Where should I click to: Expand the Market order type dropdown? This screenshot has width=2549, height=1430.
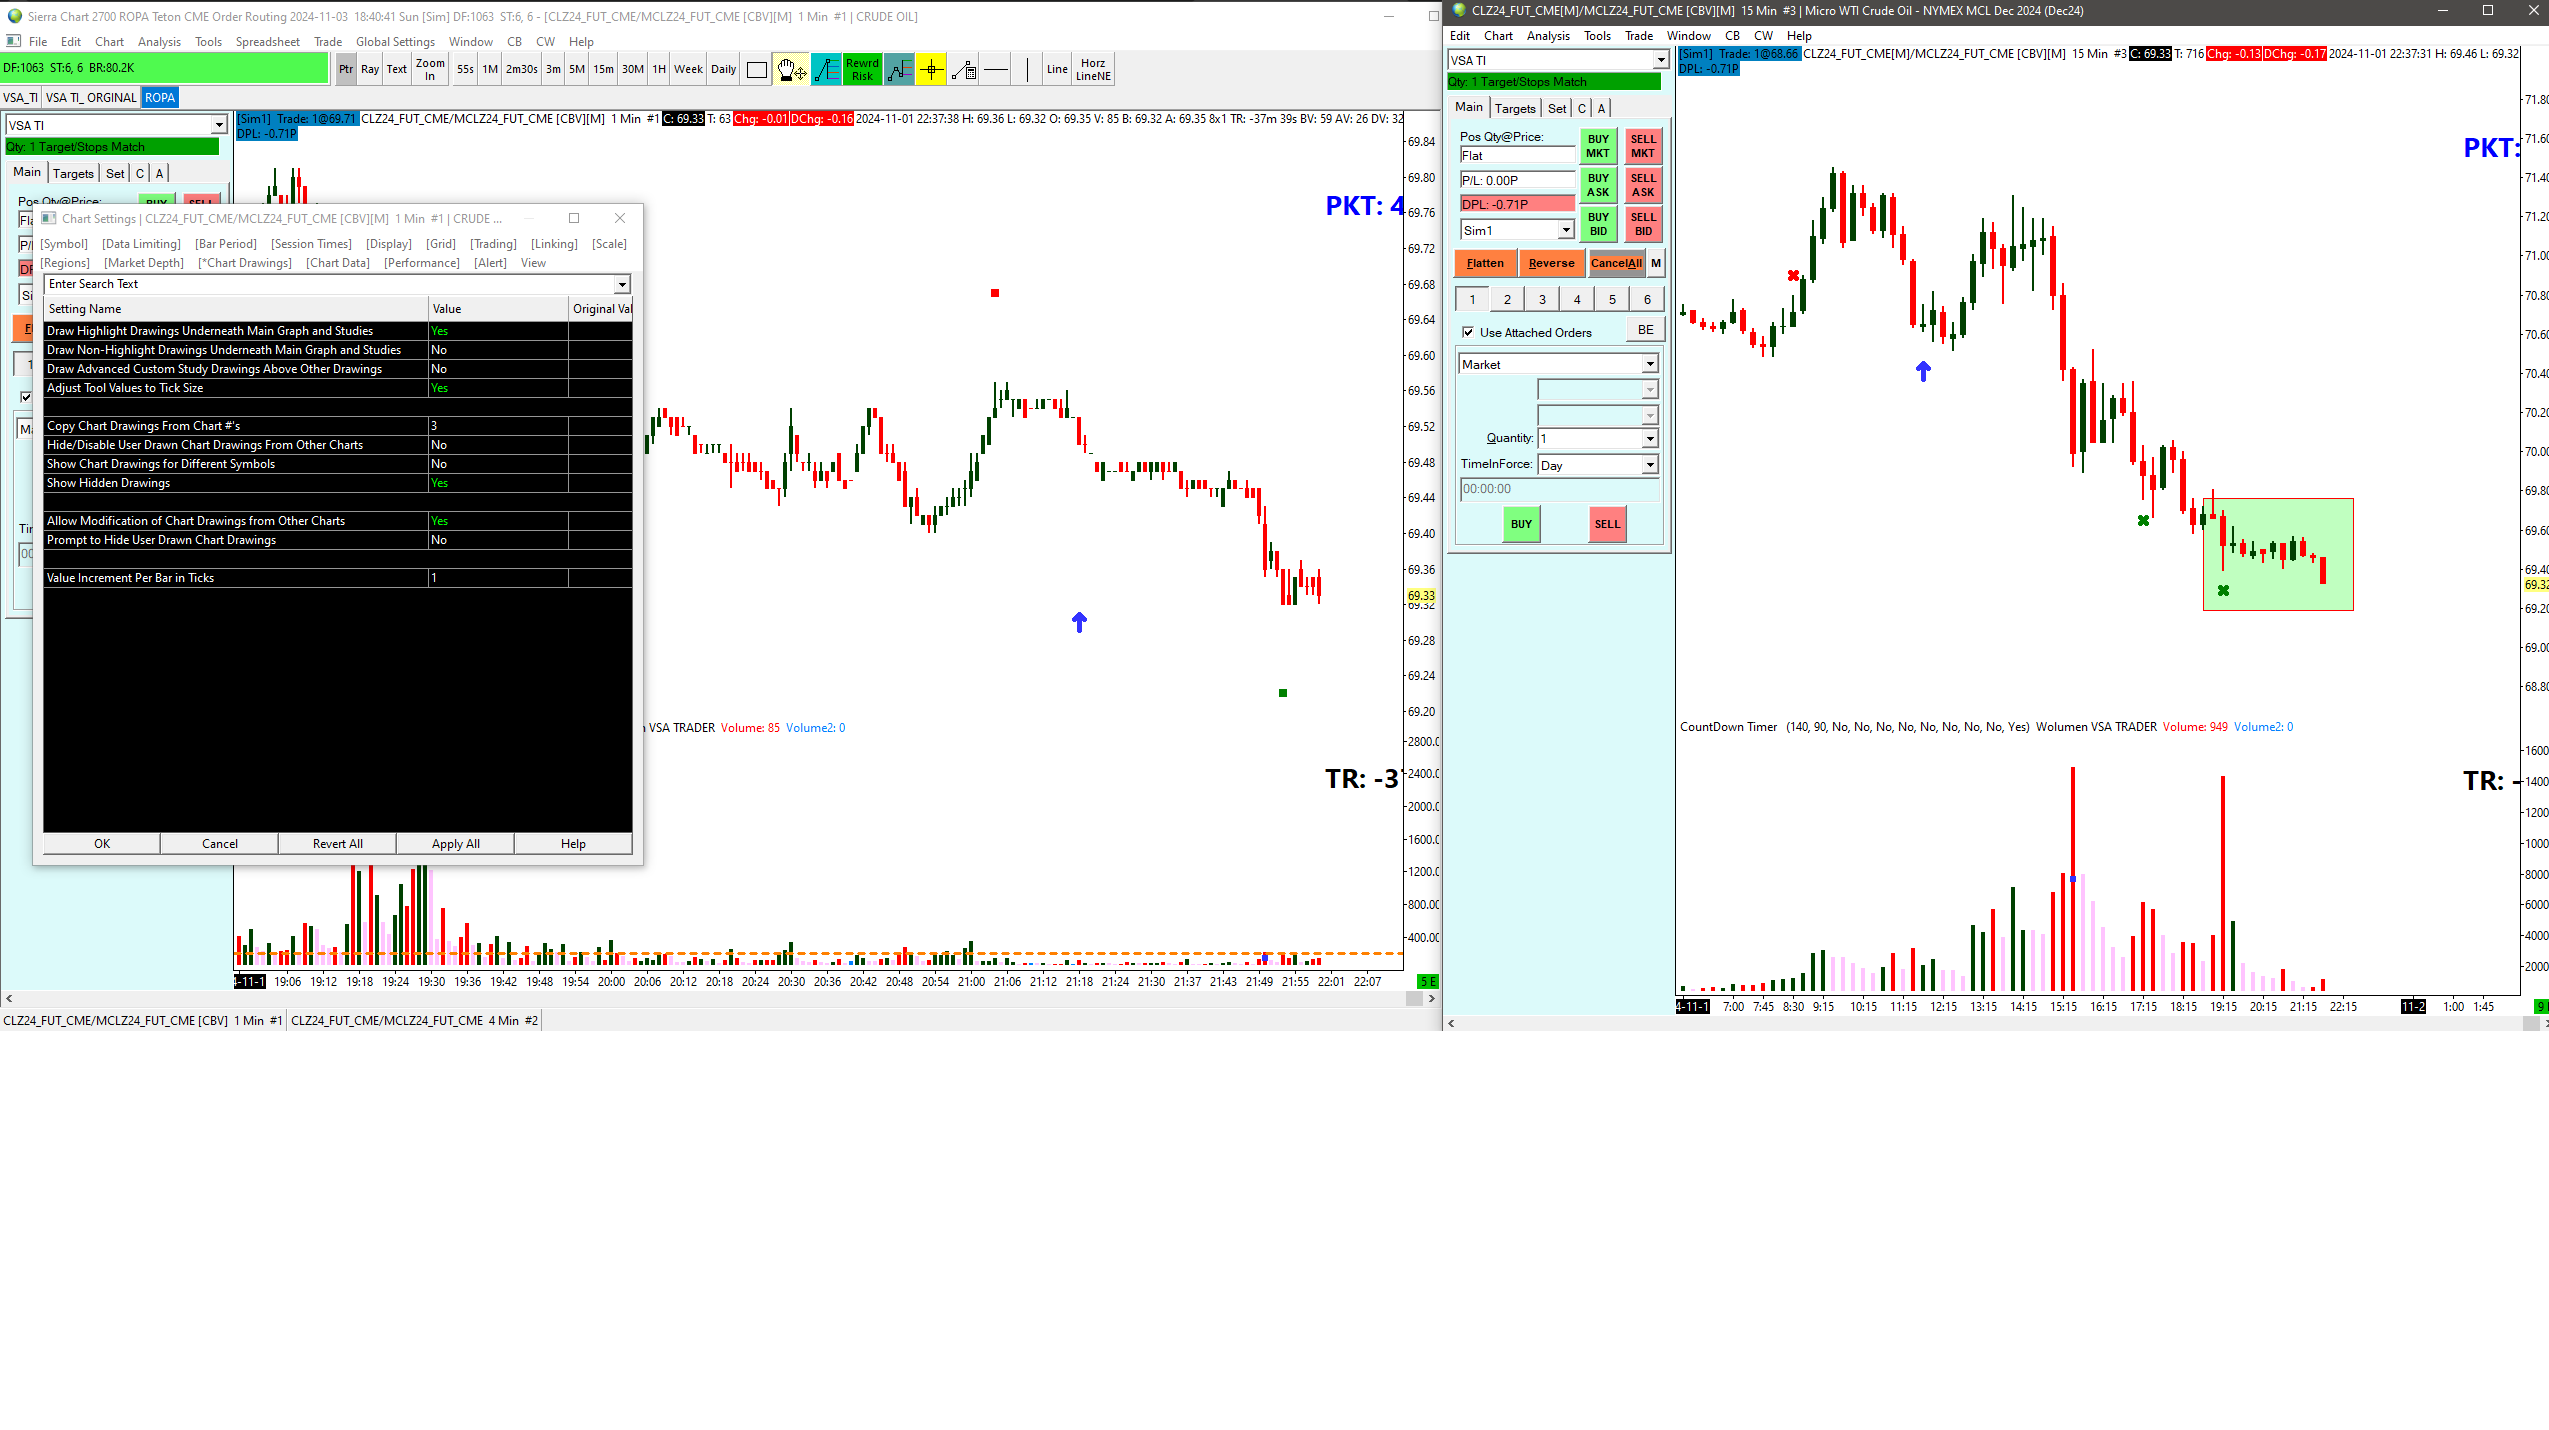(x=1650, y=365)
